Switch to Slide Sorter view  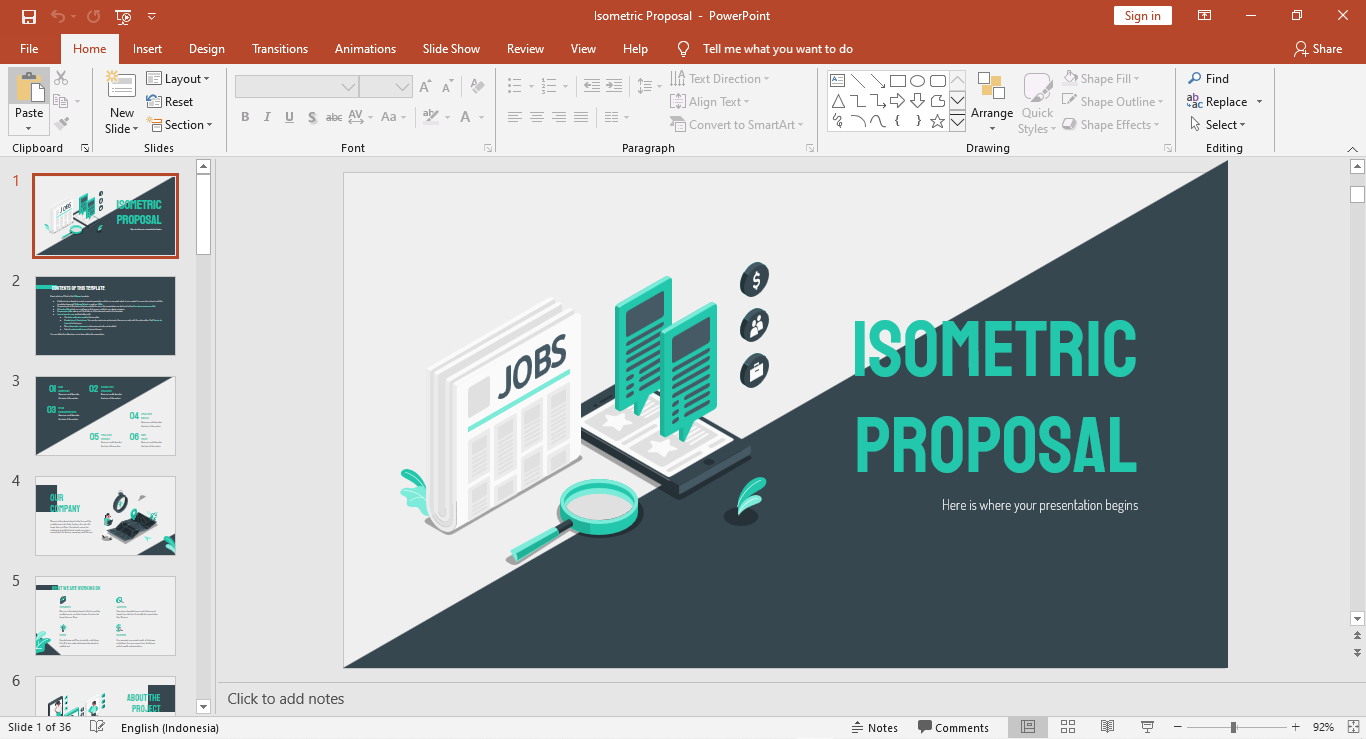[x=1067, y=727]
